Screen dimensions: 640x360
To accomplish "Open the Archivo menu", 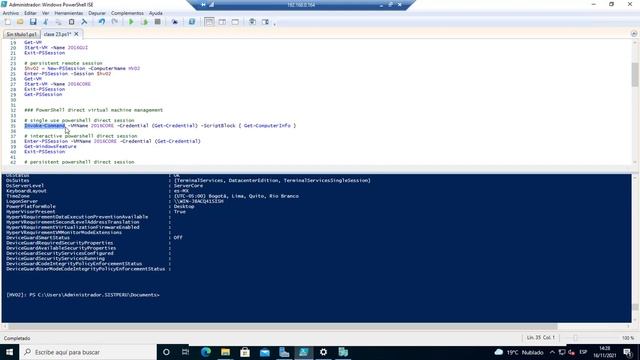I will point(11,13).
